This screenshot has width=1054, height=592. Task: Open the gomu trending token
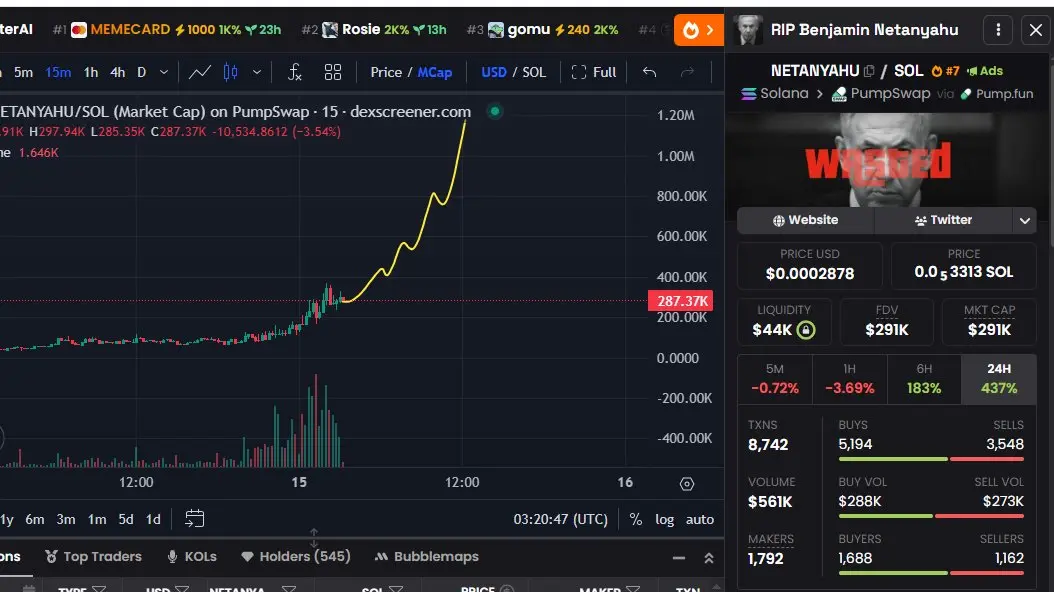542,30
